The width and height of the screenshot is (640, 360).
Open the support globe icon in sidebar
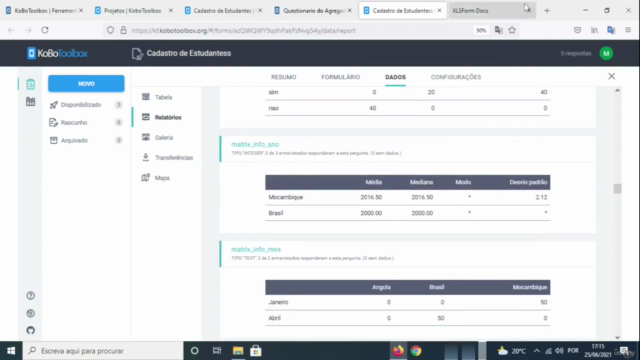coord(31,313)
